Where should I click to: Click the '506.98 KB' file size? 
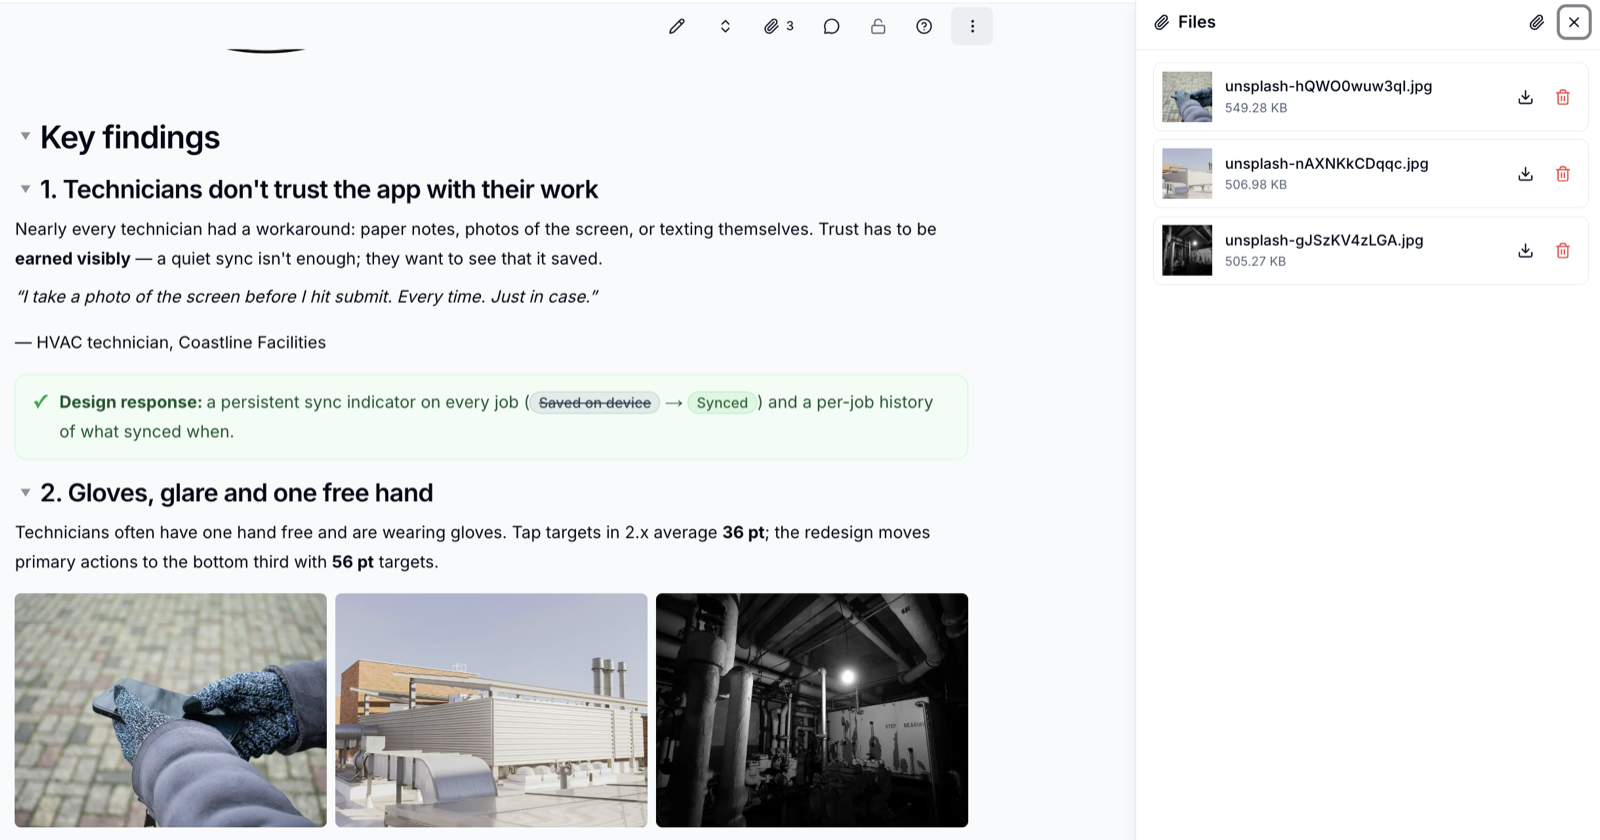tap(1256, 185)
